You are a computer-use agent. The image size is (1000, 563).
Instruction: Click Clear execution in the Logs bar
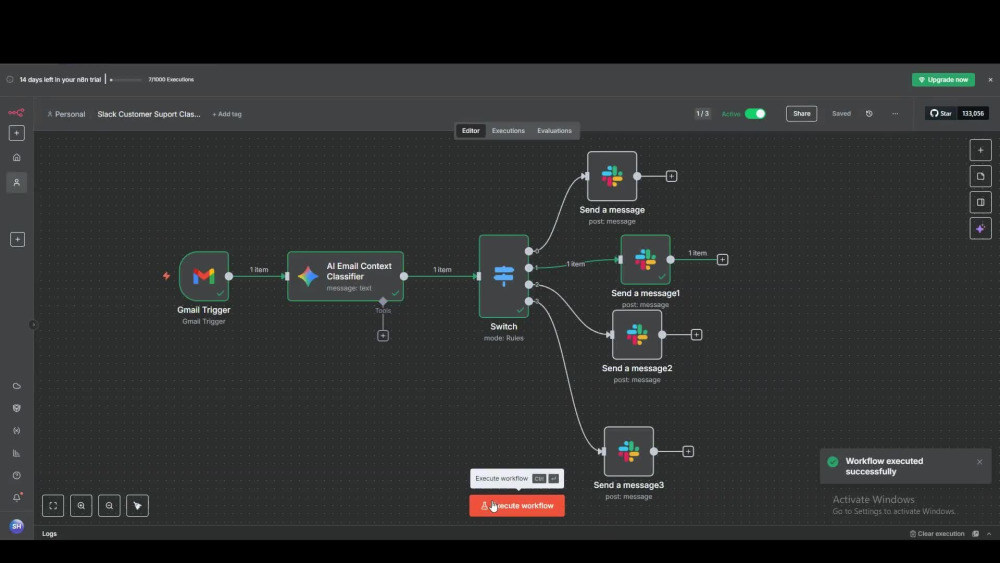click(937, 534)
